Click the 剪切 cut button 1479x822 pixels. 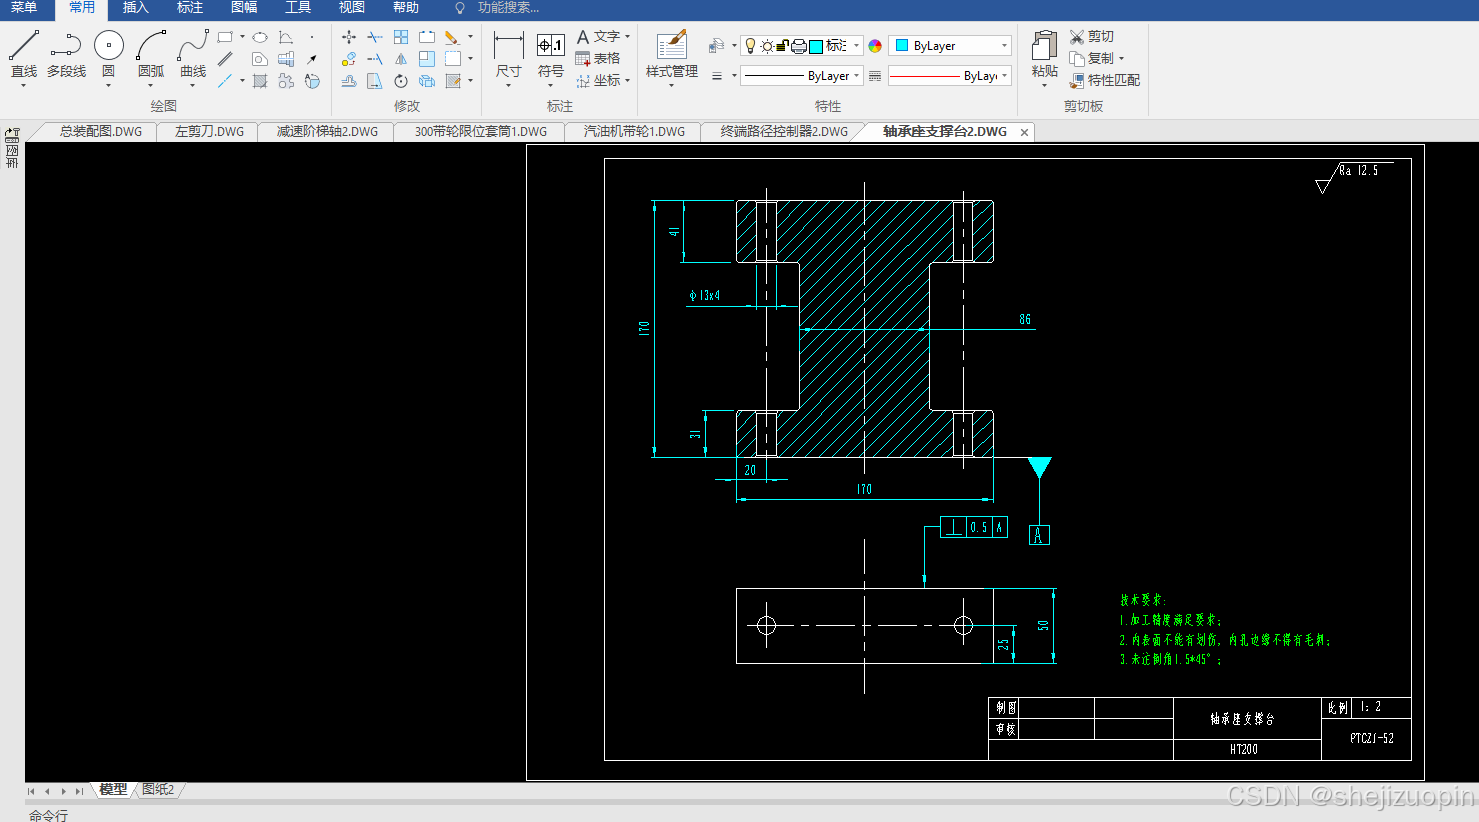pyautogui.click(x=1091, y=37)
